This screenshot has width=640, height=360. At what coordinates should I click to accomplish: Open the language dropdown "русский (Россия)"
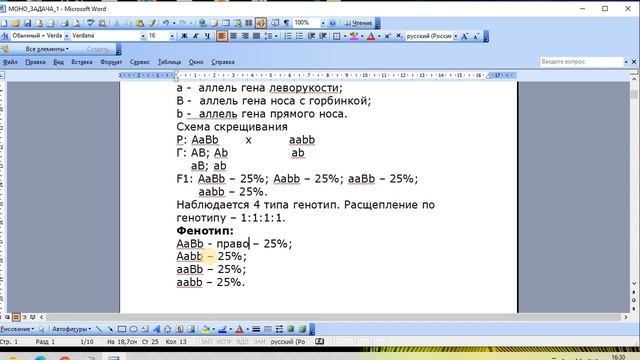point(456,36)
